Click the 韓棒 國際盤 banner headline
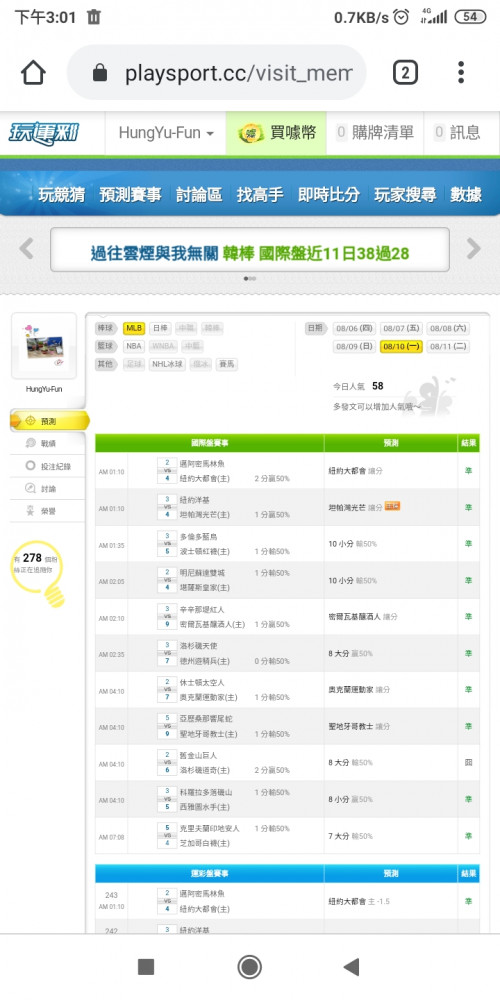This screenshot has height=1000, width=500. pos(316,253)
